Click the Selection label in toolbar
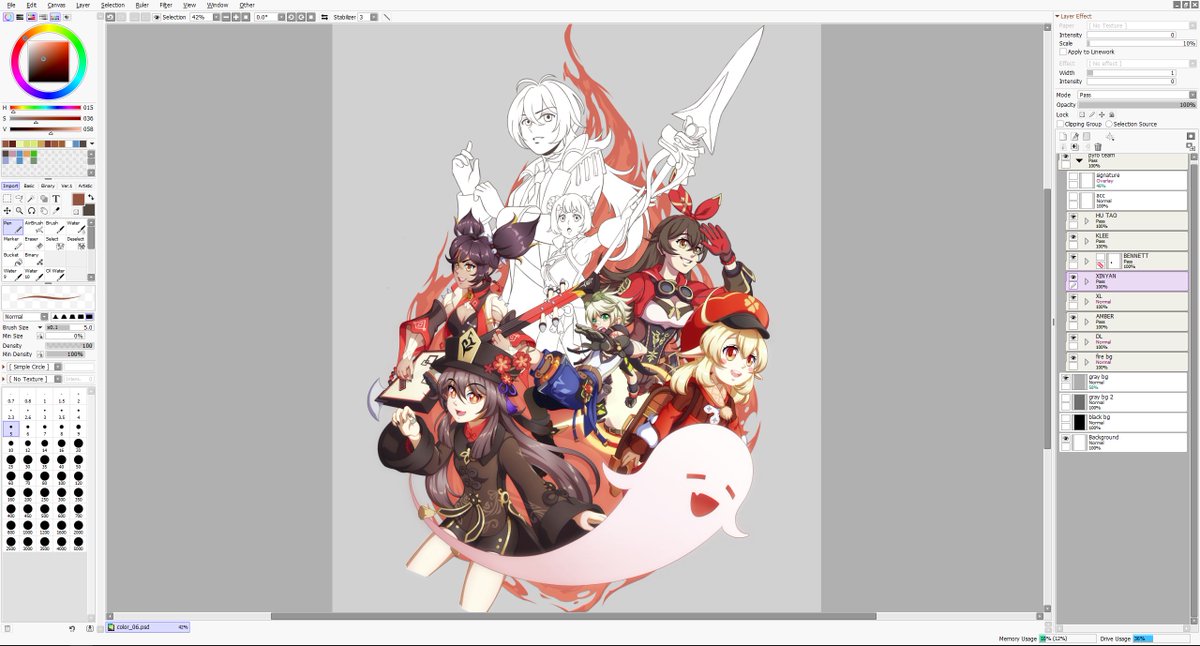The image size is (1200, 646). (174, 17)
